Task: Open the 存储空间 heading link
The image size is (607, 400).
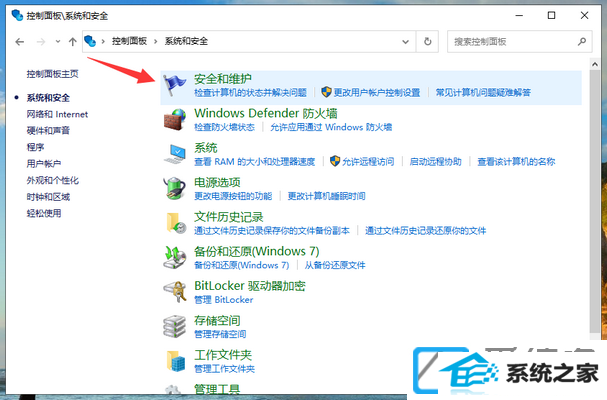Action: 217,321
